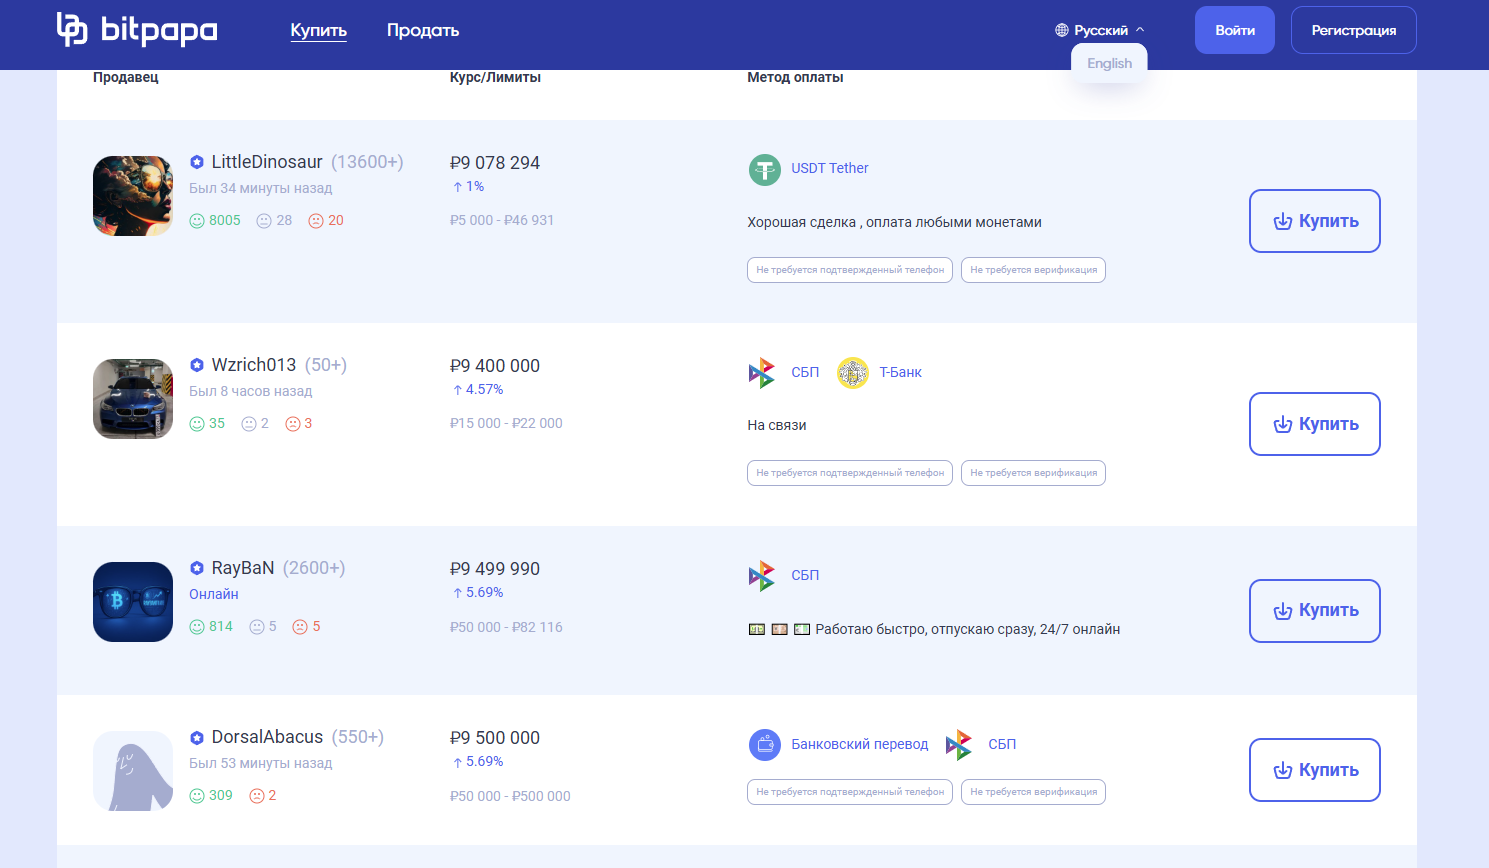Click Wzrich013's СБП payment icon
This screenshot has height=868, width=1489.
pos(762,373)
